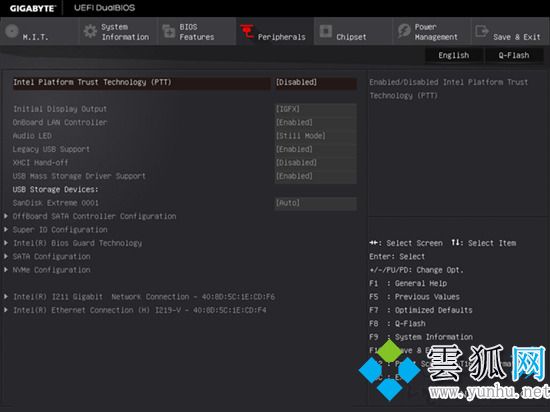
Task: Select SanDisk Extreme 0001 device entry
Action: (55, 203)
